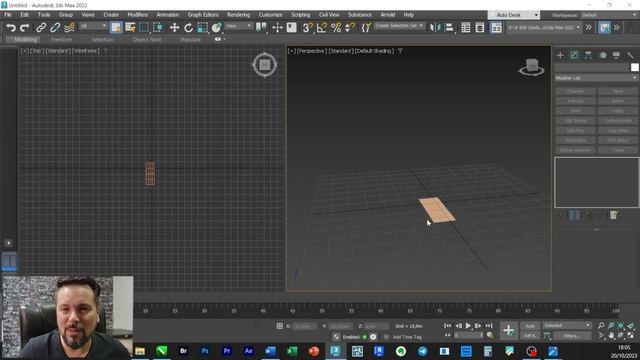Go to the start frame
The width and height of the screenshot is (640, 360).
[448, 326]
